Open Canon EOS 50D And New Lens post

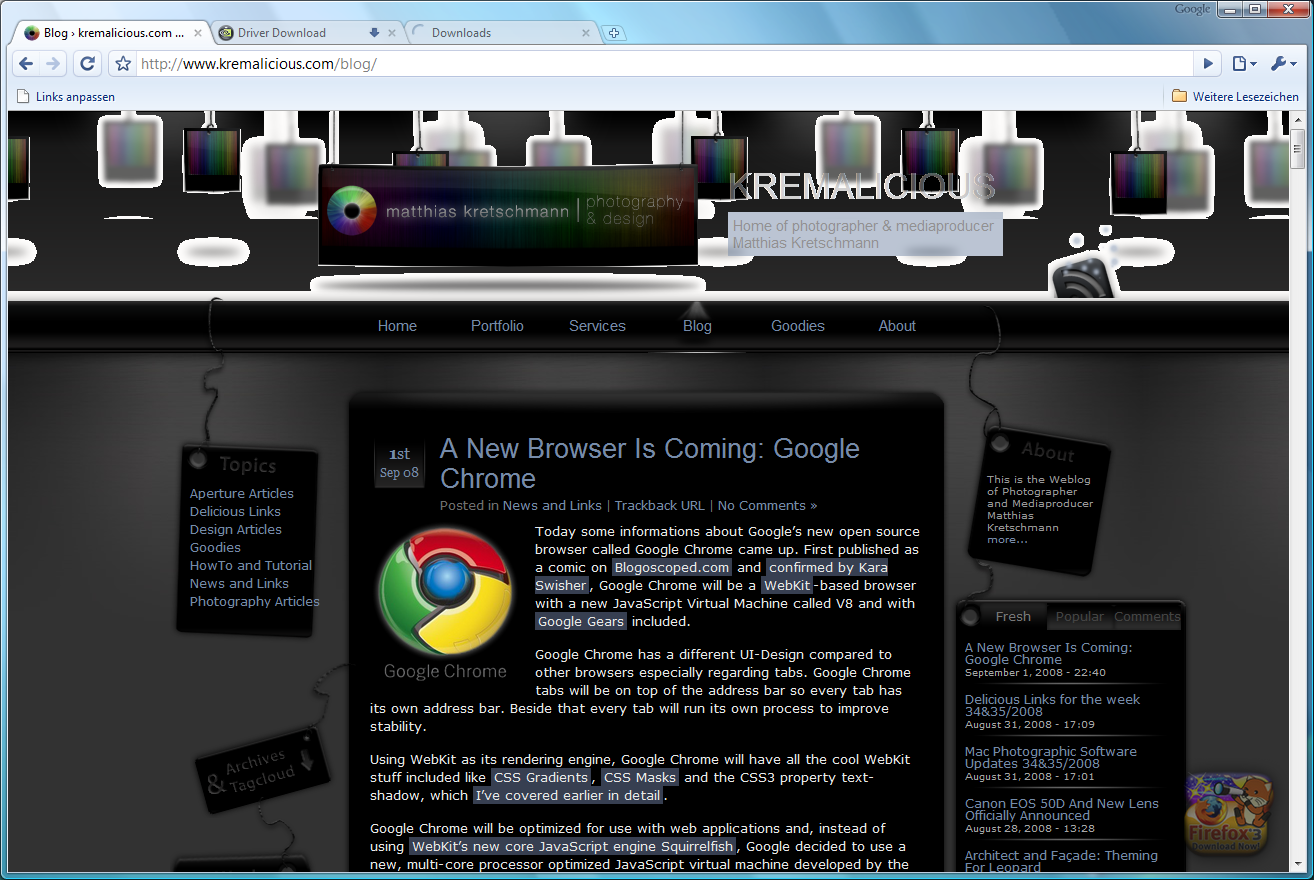point(1062,810)
